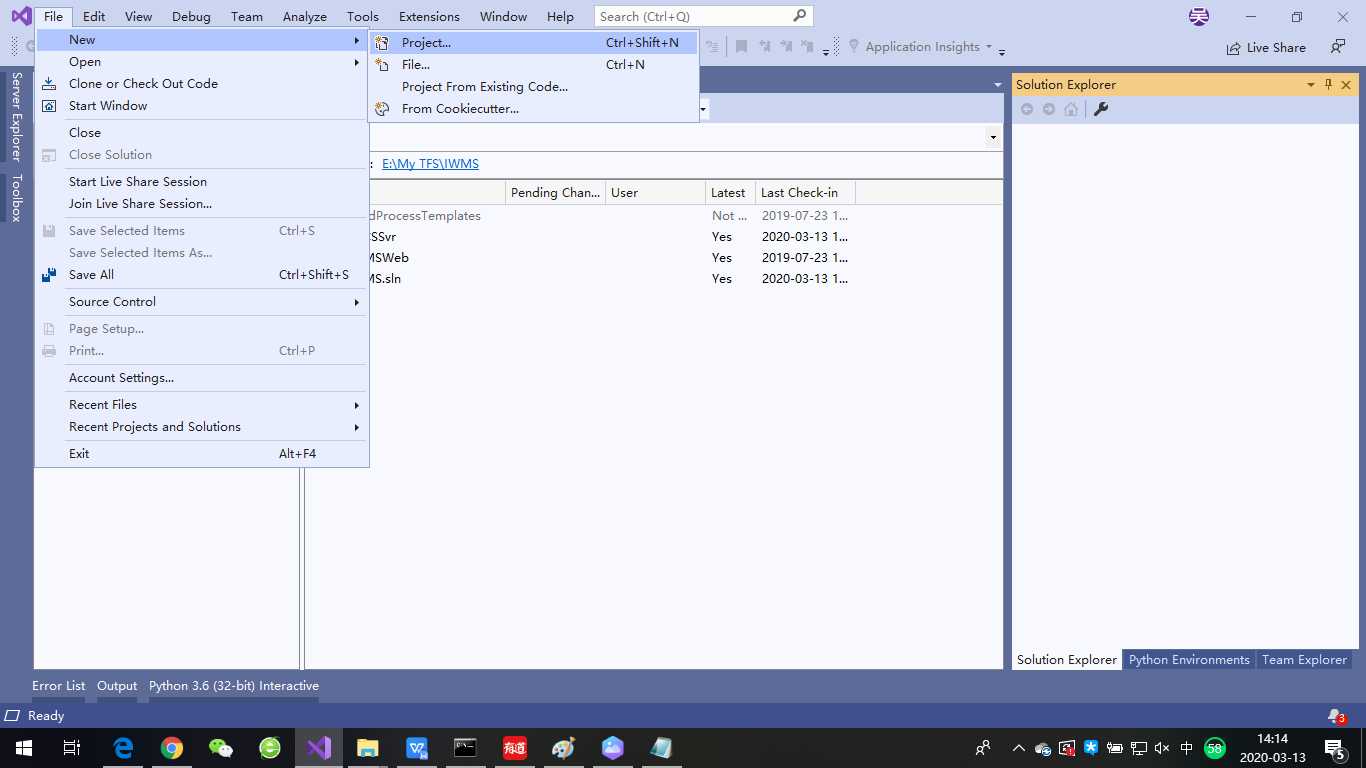1366x768 pixels.
Task: Choose From Cookiecutter... menu item
Action: 533,109
